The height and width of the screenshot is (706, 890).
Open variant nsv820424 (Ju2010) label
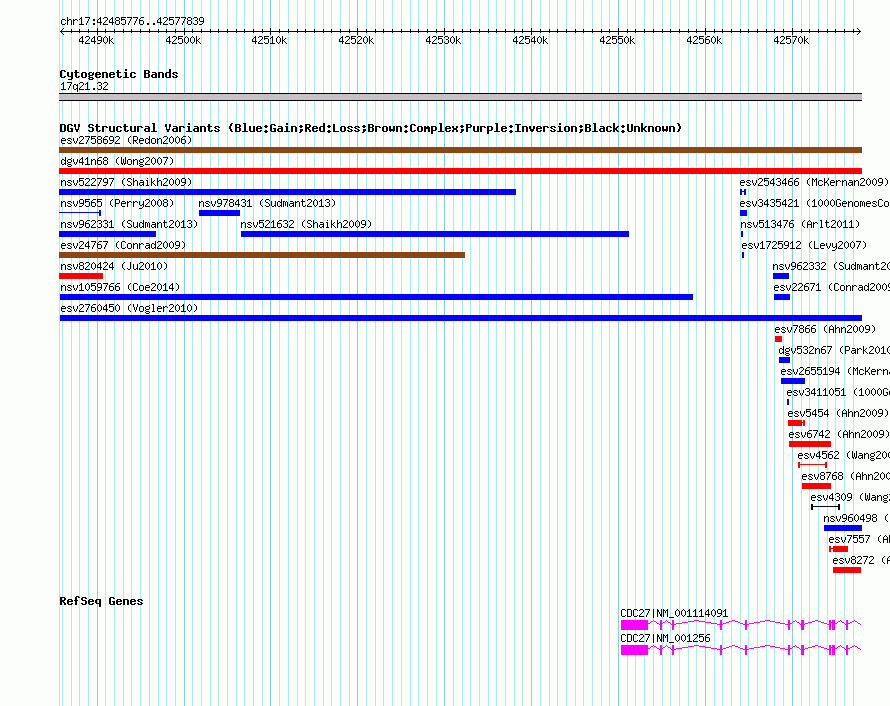click(x=114, y=266)
